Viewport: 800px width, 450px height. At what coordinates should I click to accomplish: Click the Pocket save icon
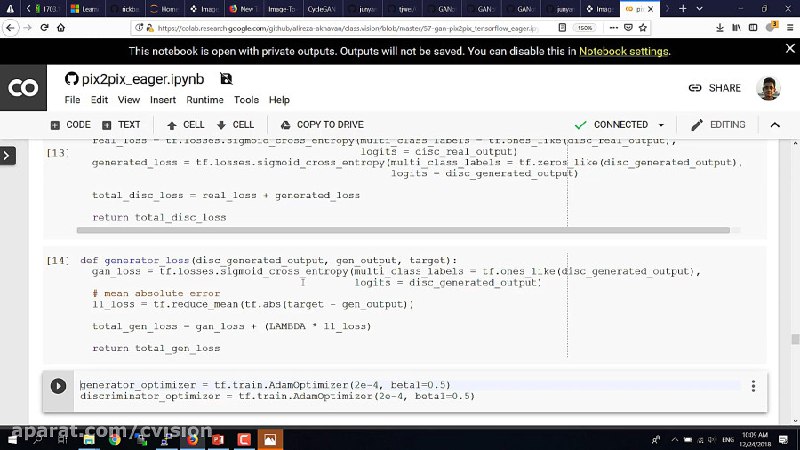point(628,28)
